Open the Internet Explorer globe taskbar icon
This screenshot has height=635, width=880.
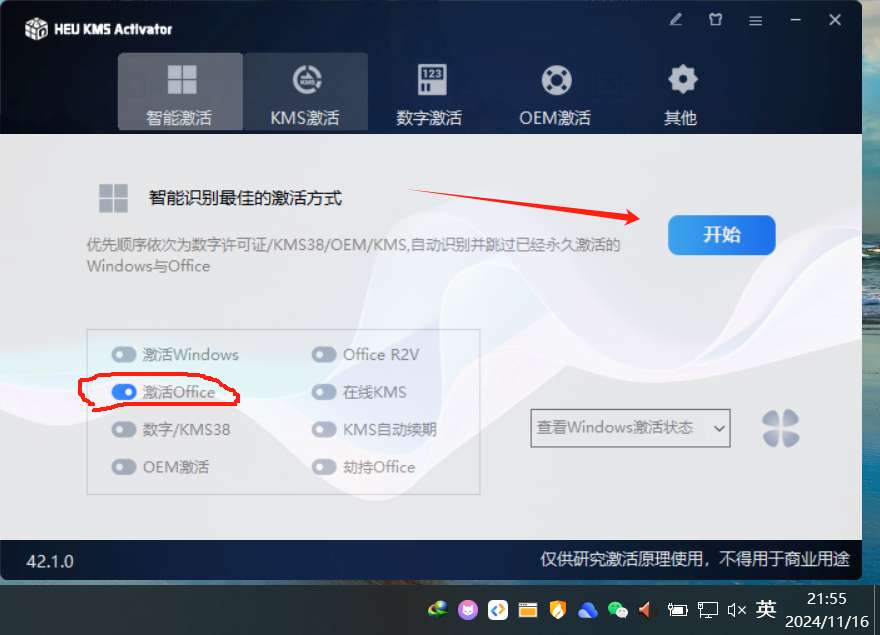[x=438, y=609]
